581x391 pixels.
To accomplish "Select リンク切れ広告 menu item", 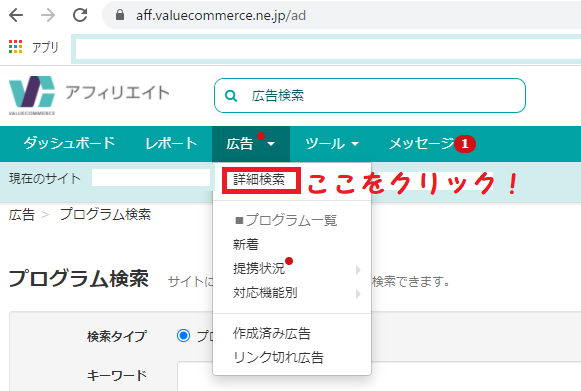I will point(278,357).
